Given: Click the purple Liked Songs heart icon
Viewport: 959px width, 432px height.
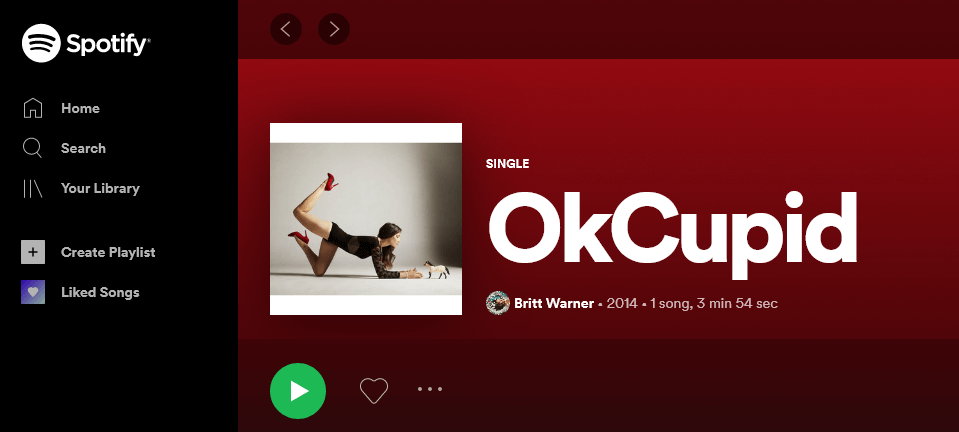Looking at the screenshot, I should pyautogui.click(x=33, y=292).
